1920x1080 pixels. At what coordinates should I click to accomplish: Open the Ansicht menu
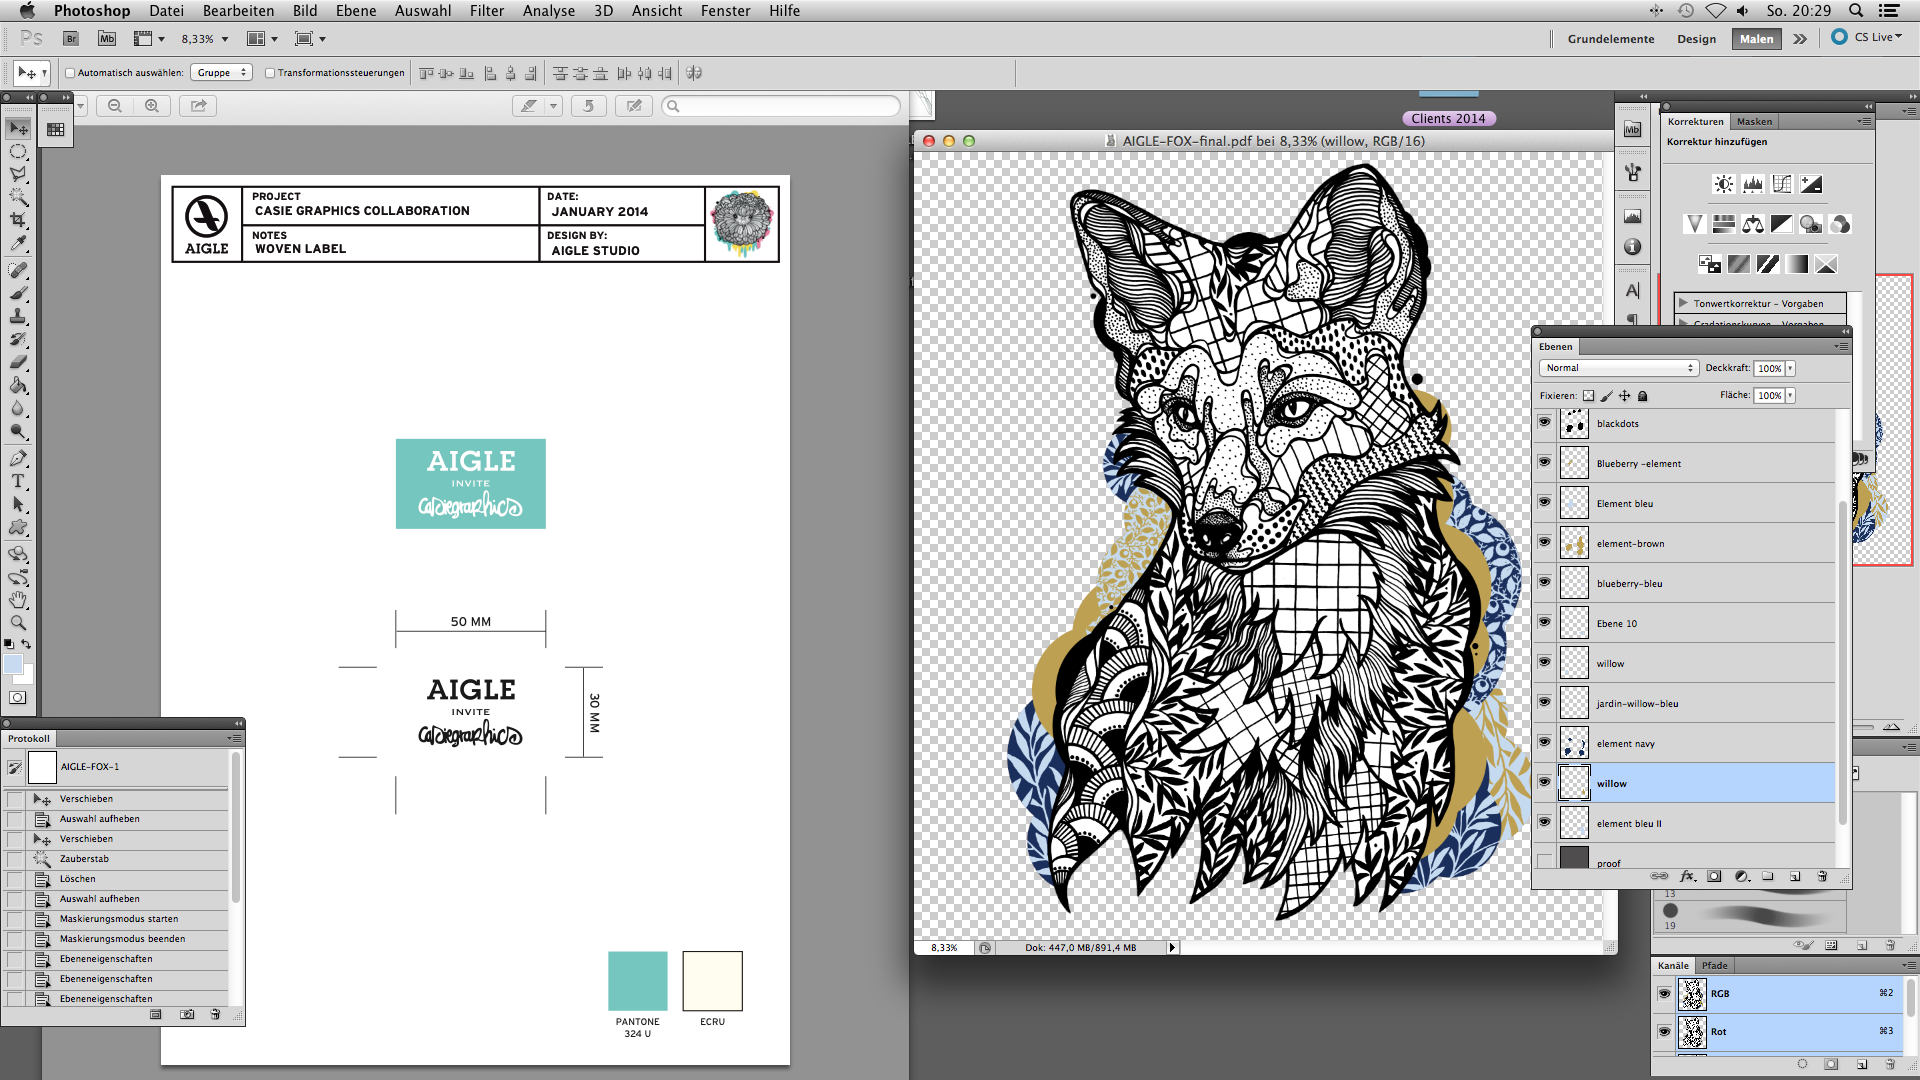pos(657,11)
